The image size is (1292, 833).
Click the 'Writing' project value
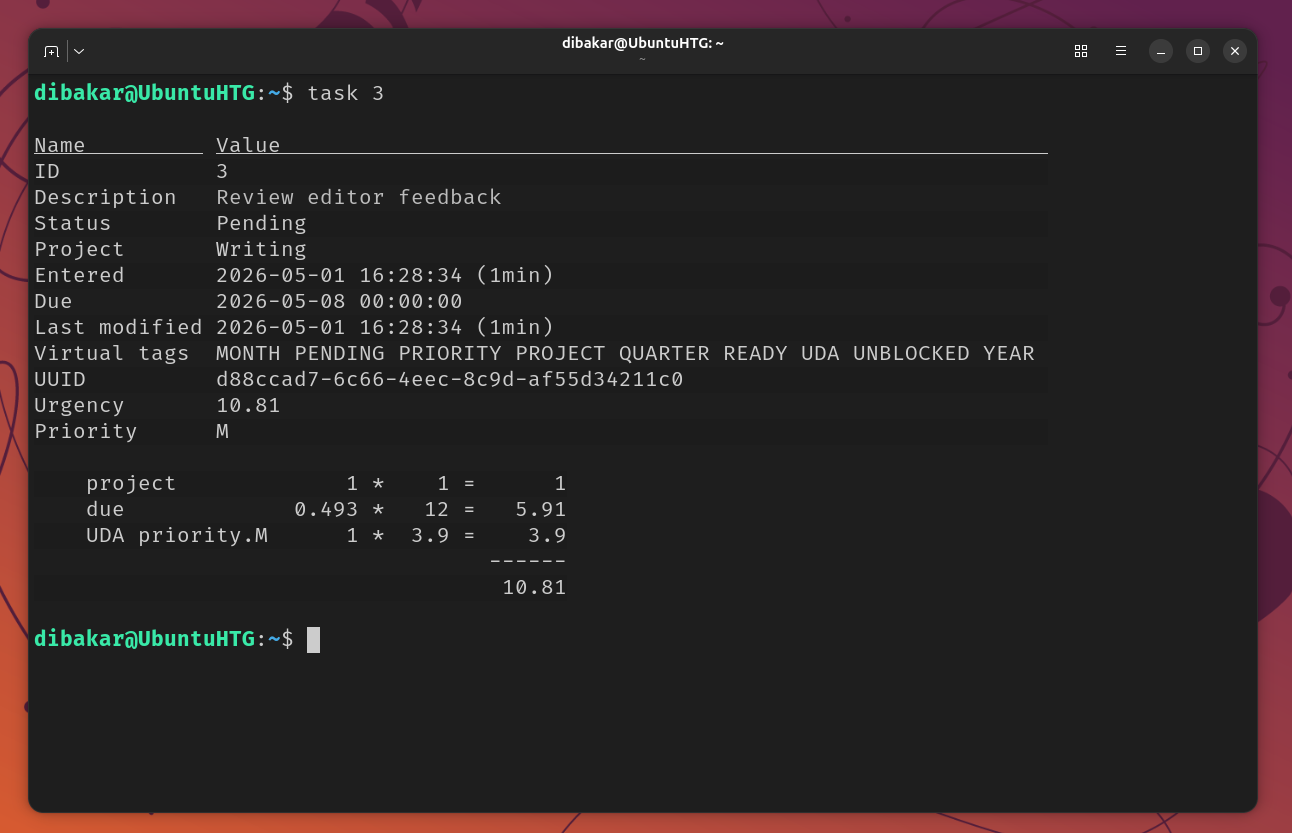(261, 249)
